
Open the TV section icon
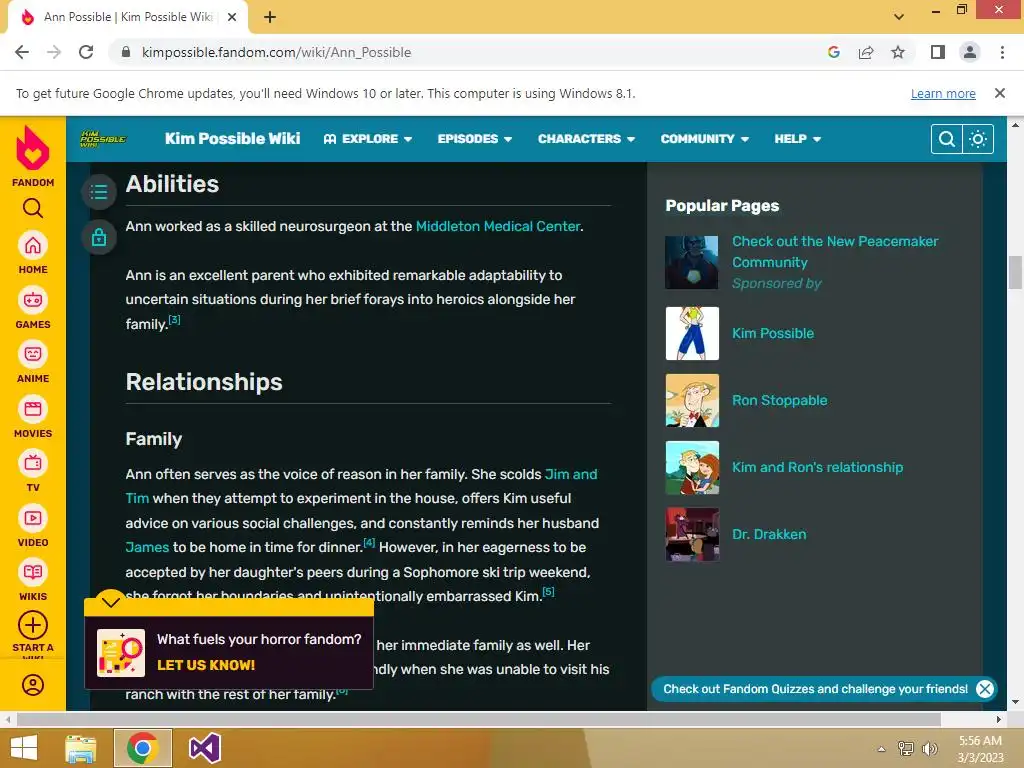point(33,464)
